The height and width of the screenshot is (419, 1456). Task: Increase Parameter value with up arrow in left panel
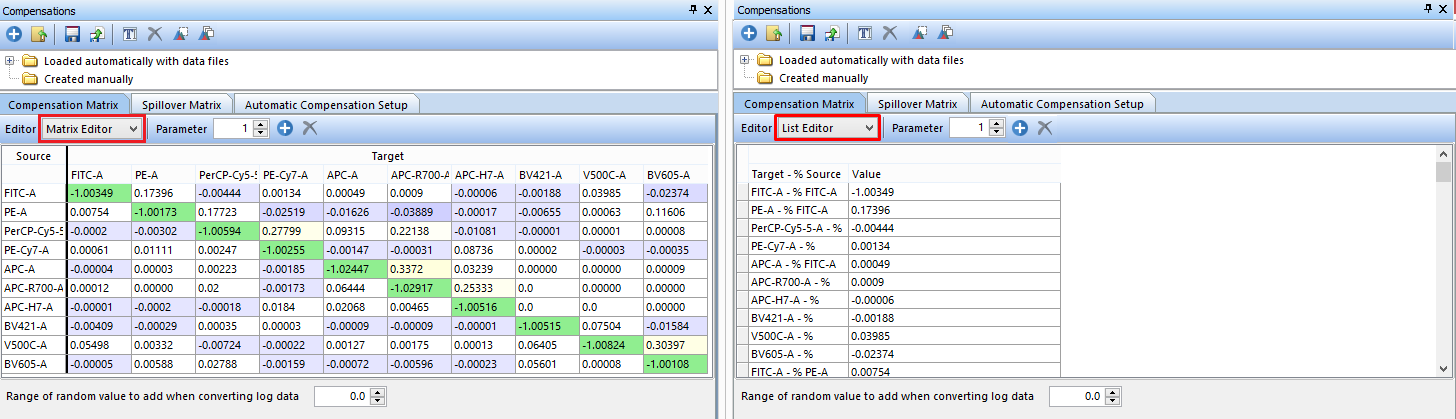tap(262, 124)
